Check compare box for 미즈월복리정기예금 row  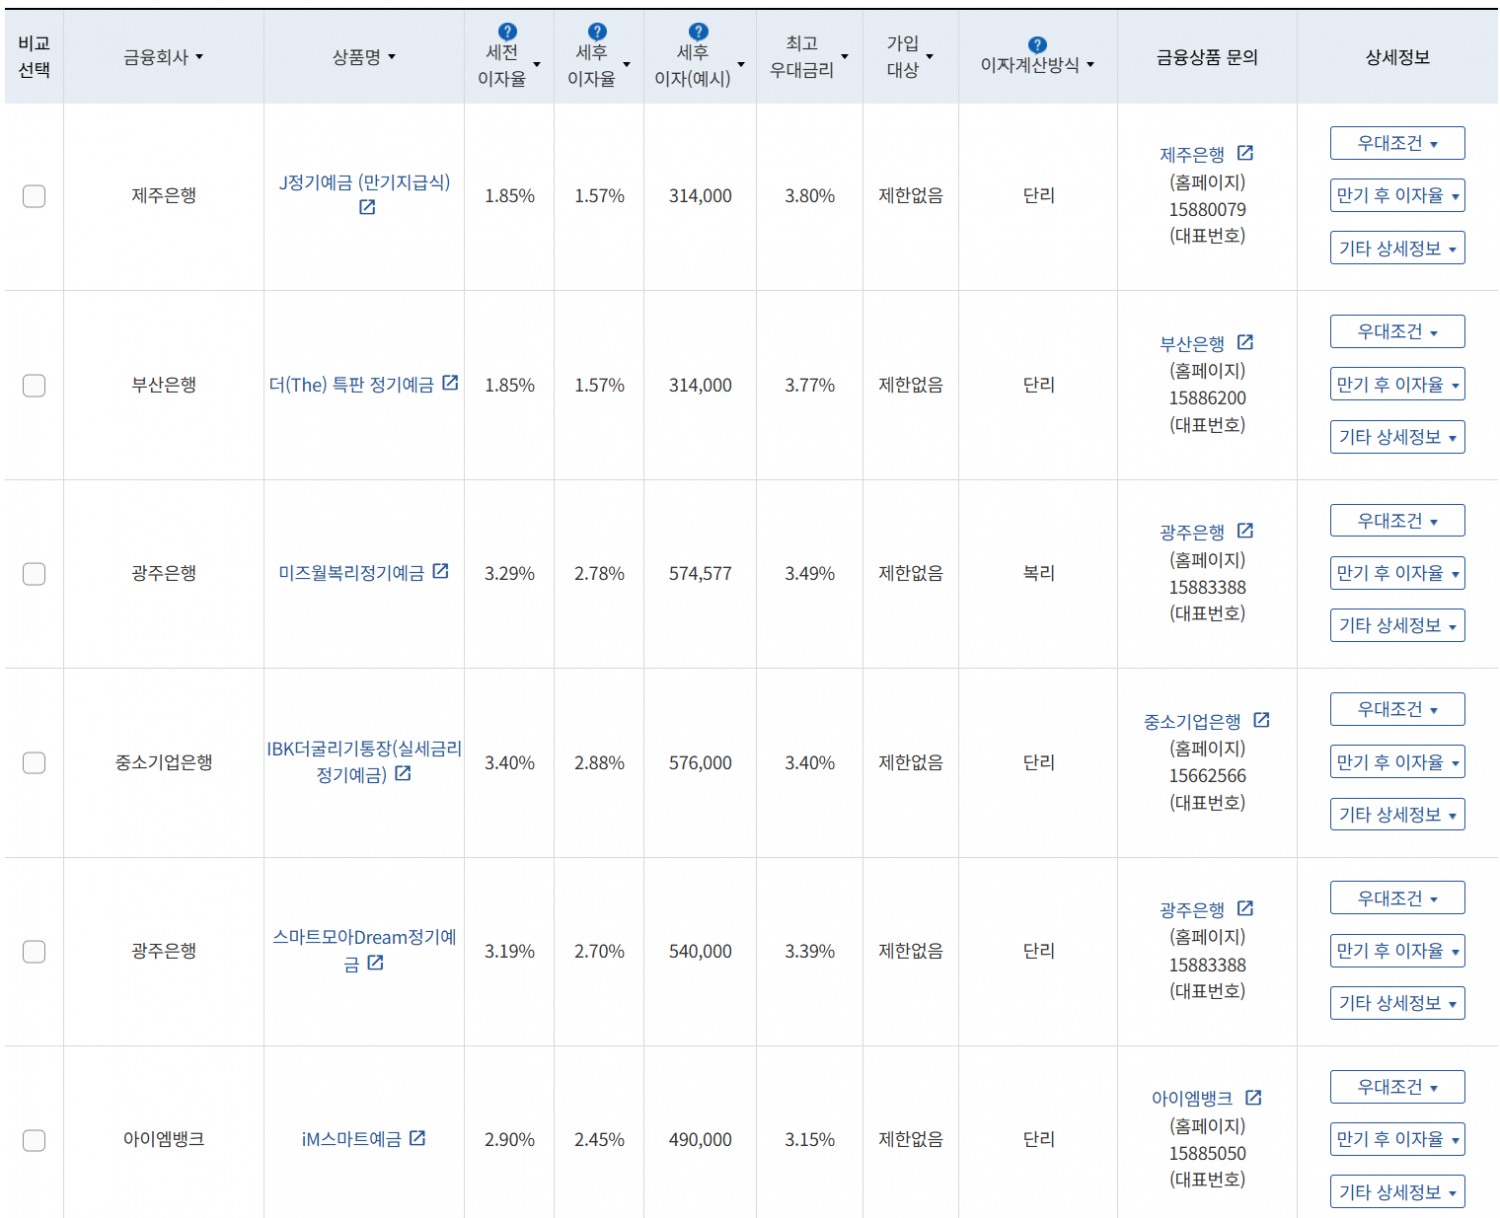(x=34, y=574)
